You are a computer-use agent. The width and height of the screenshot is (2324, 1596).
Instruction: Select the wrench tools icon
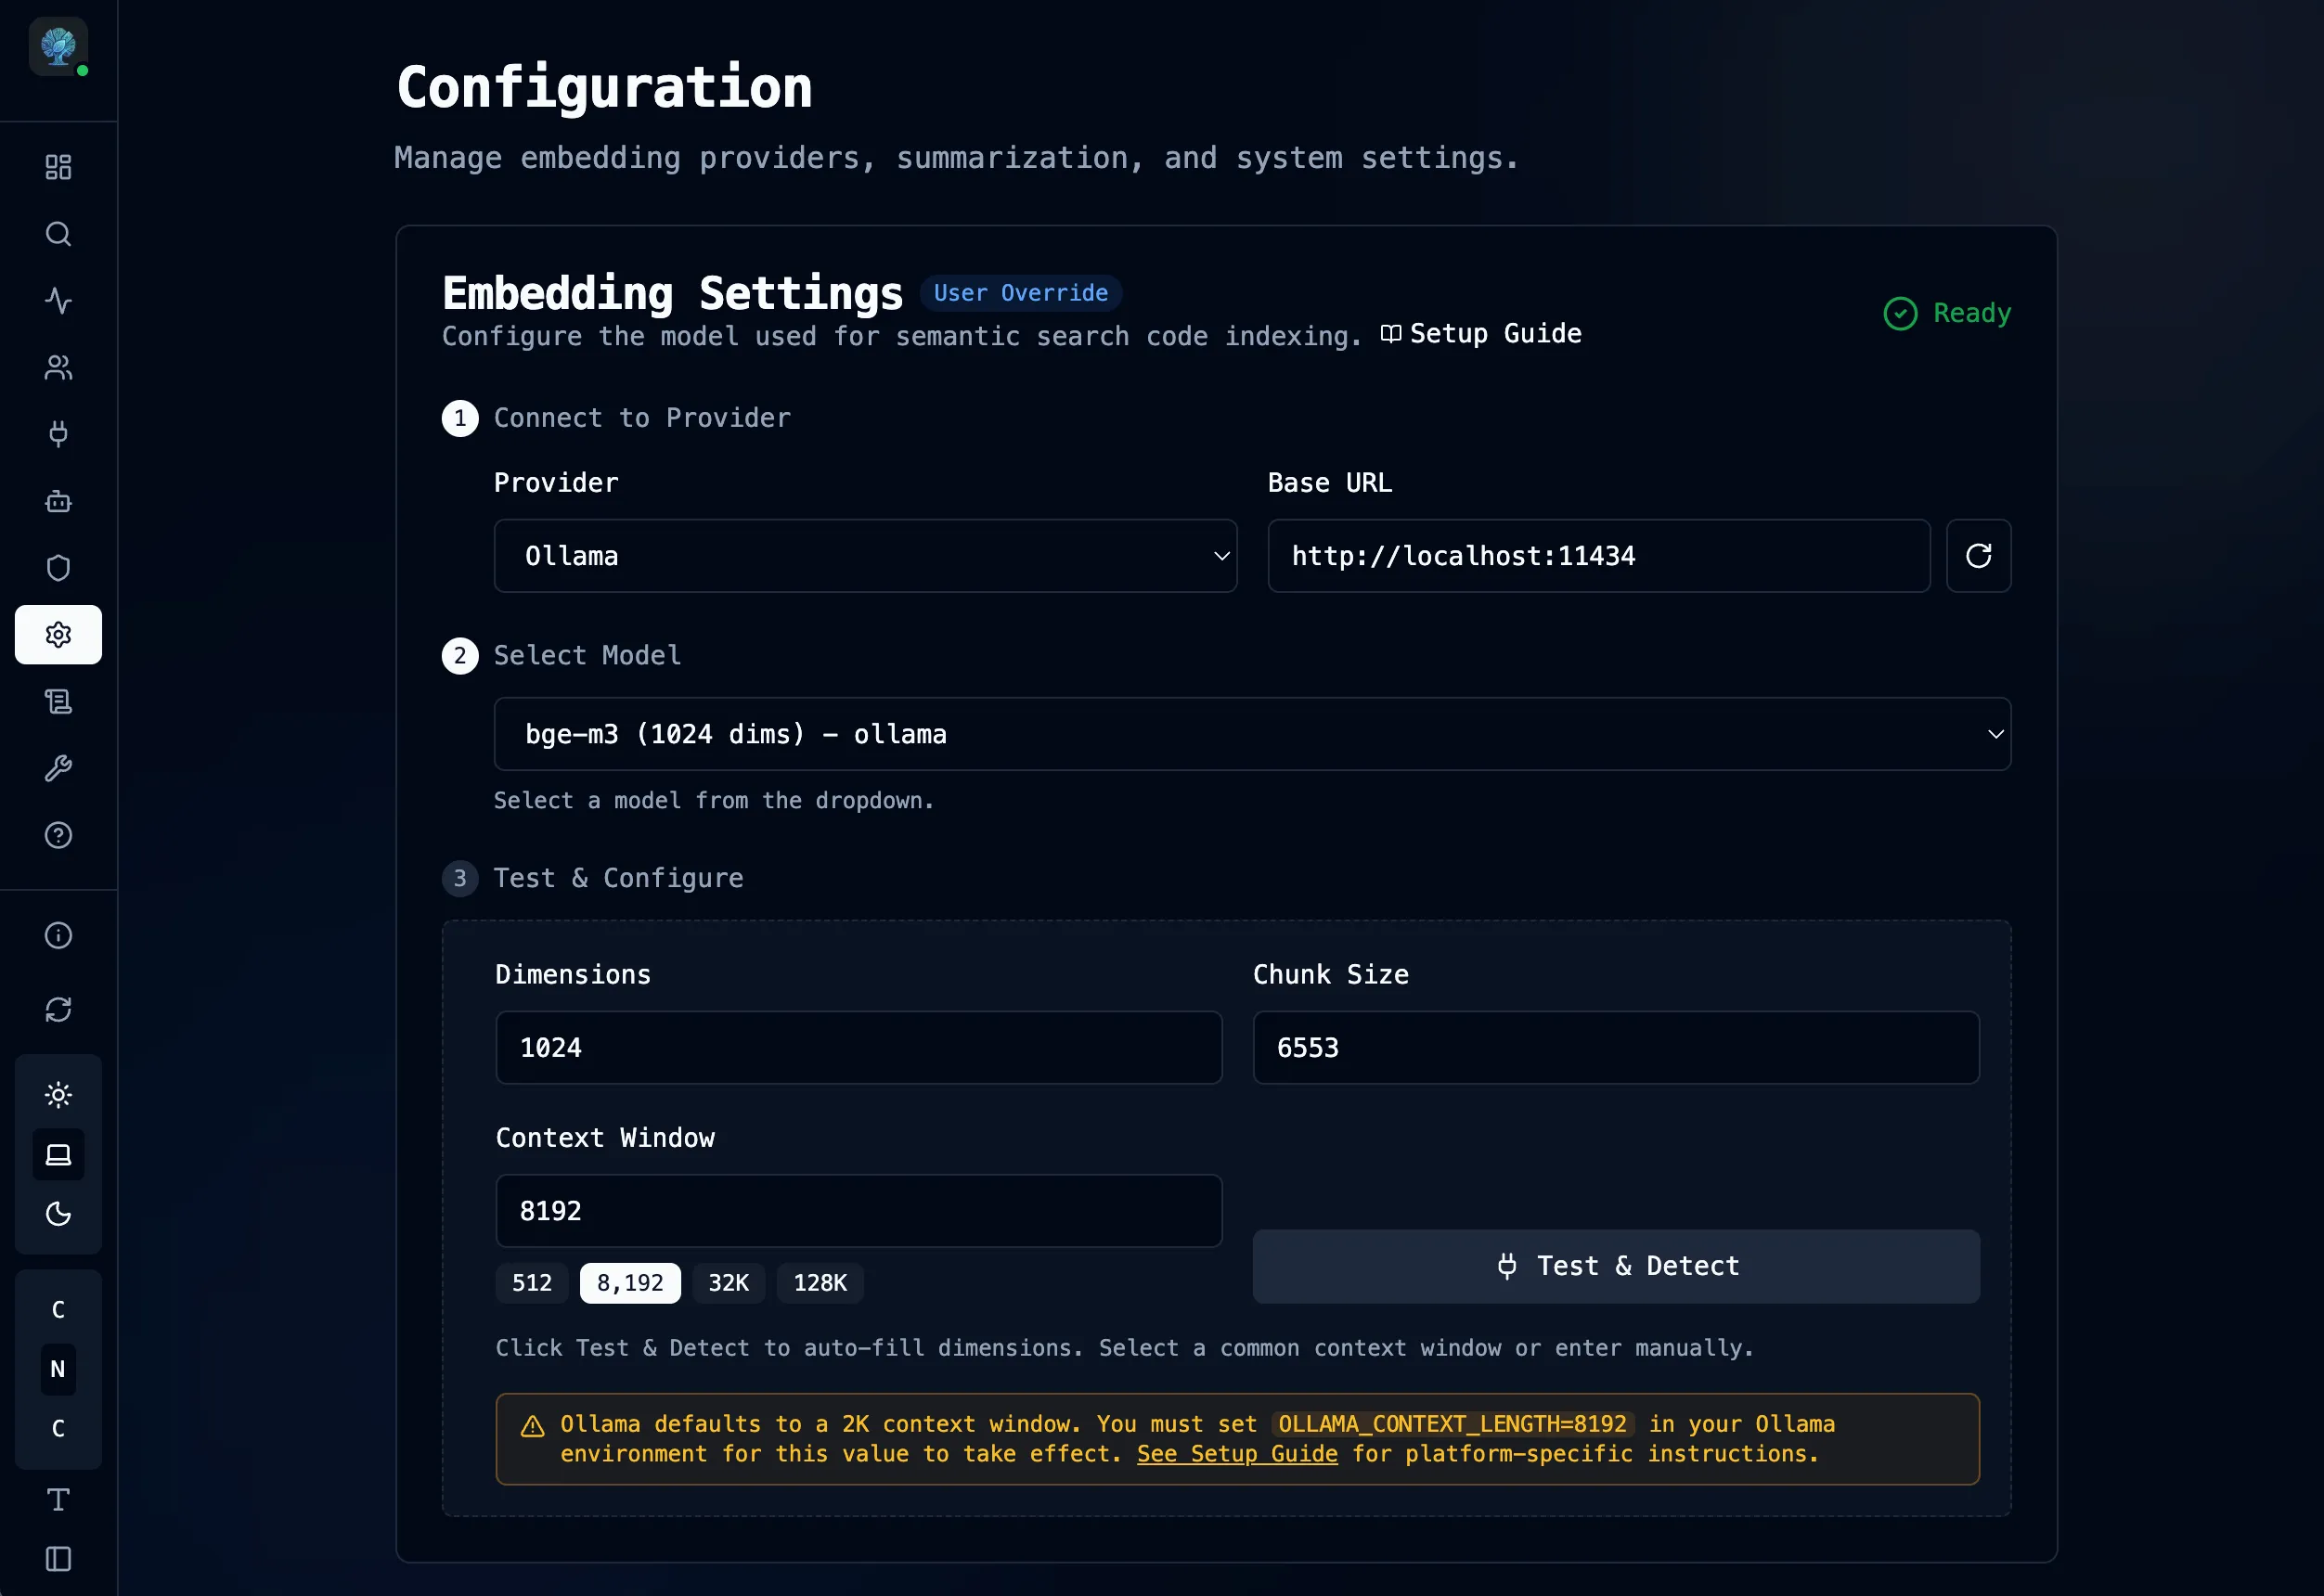point(58,767)
